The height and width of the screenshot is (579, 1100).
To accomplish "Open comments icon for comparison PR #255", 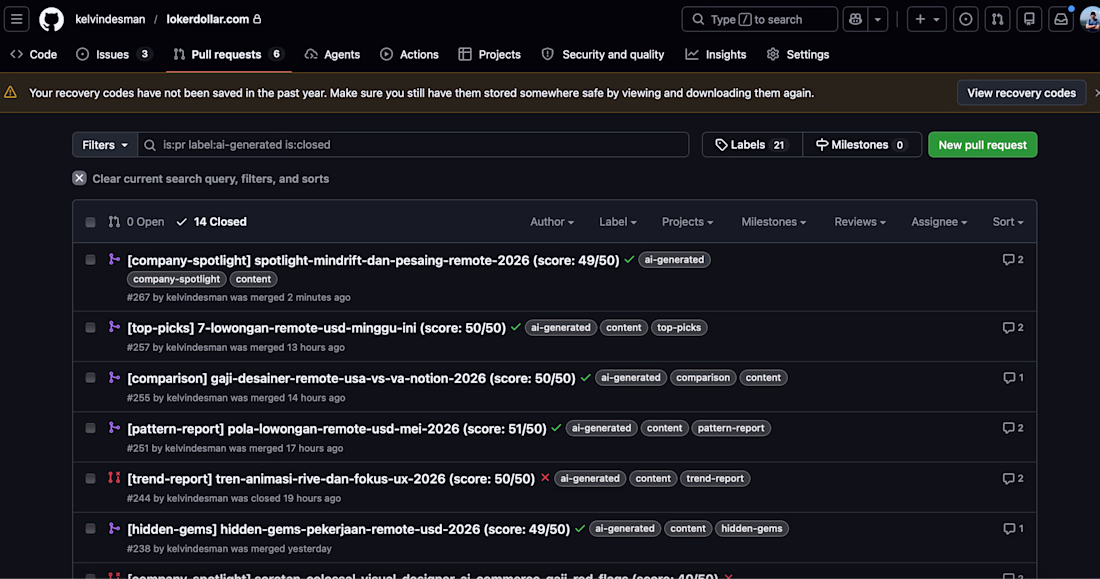I will point(1013,378).
